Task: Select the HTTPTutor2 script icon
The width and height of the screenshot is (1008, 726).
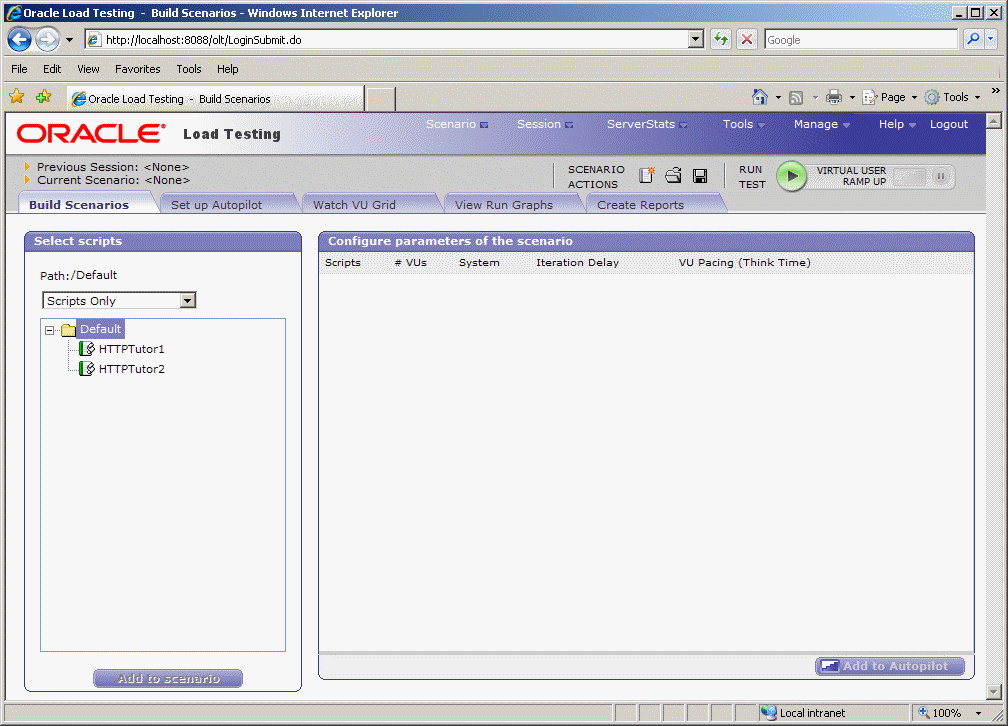Action: click(87, 368)
